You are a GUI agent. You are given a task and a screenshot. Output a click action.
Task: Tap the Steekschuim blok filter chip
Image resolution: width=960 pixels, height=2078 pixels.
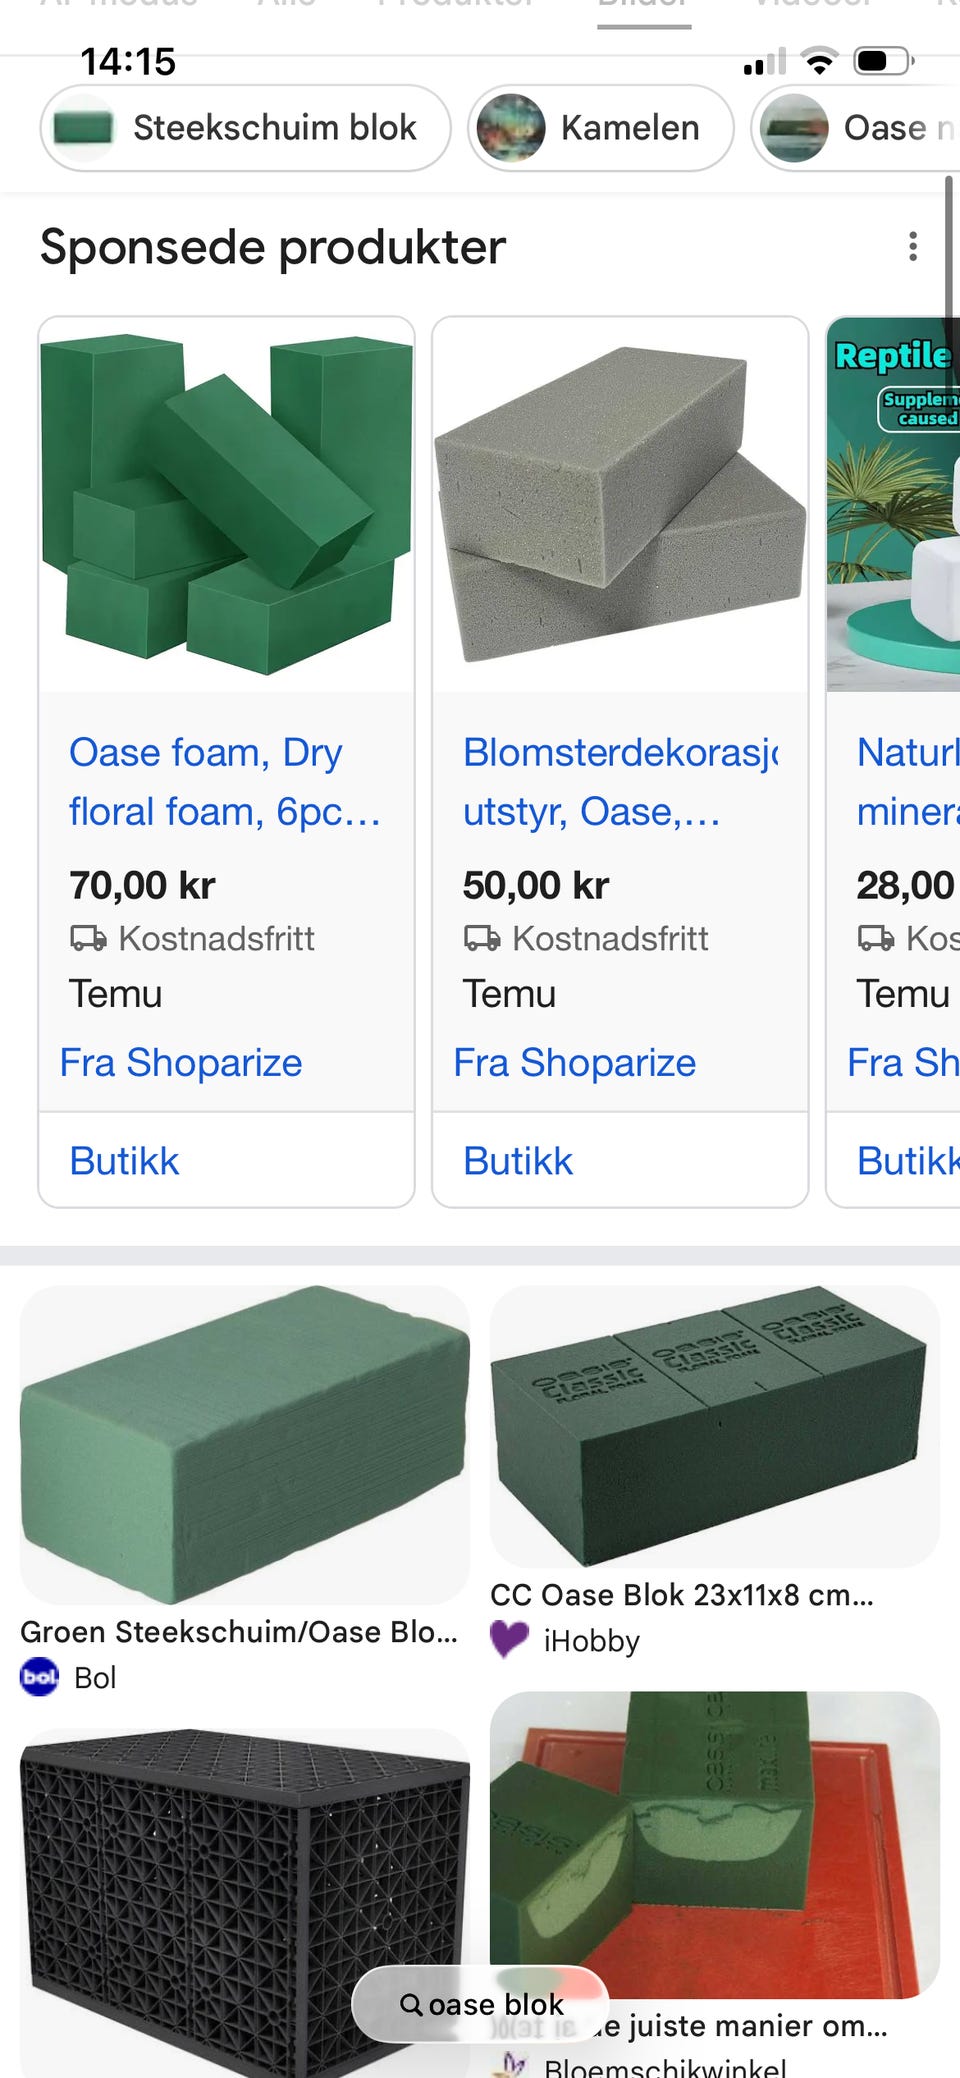click(x=245, y=128)
